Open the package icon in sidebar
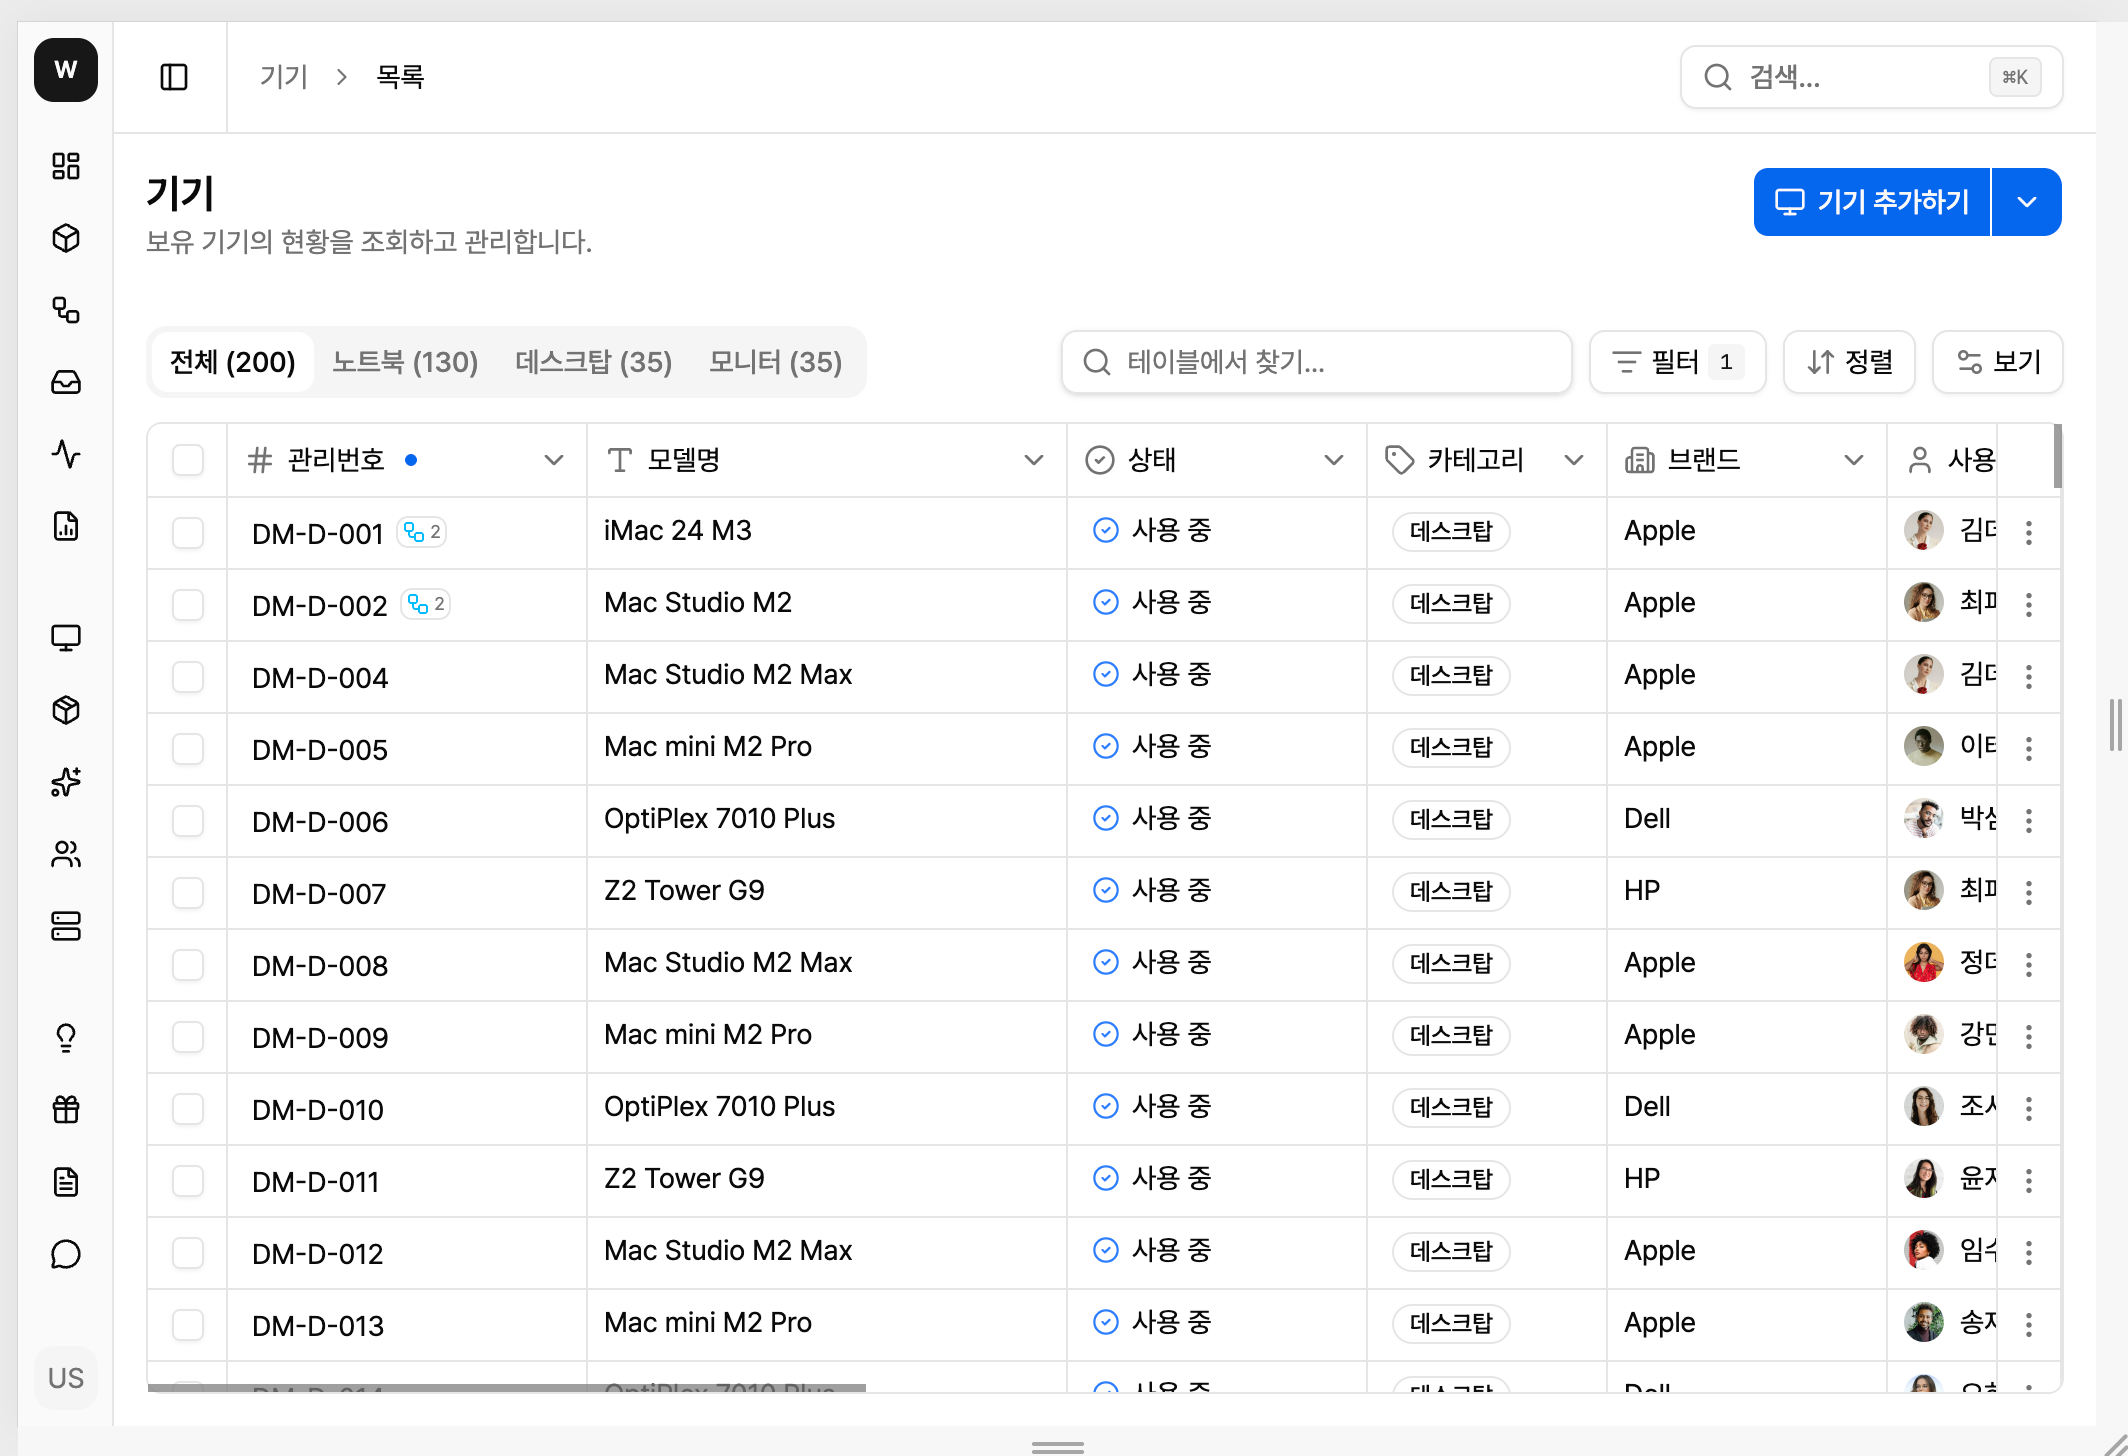 66,710
